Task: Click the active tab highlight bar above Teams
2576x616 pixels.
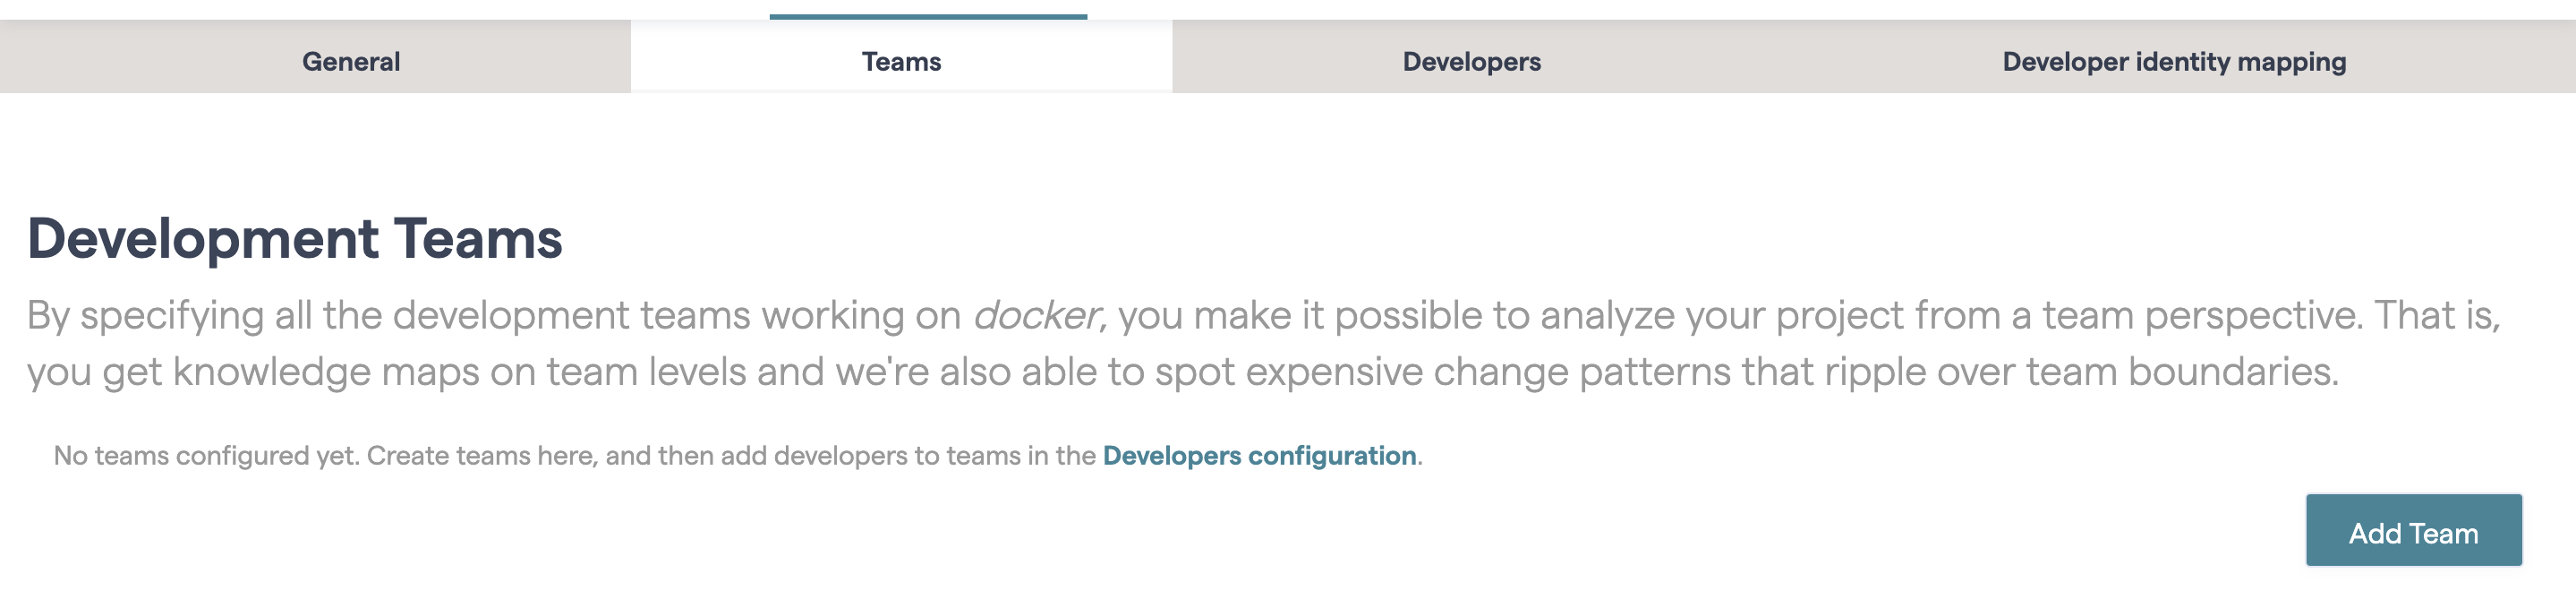Action: [929, 14]
